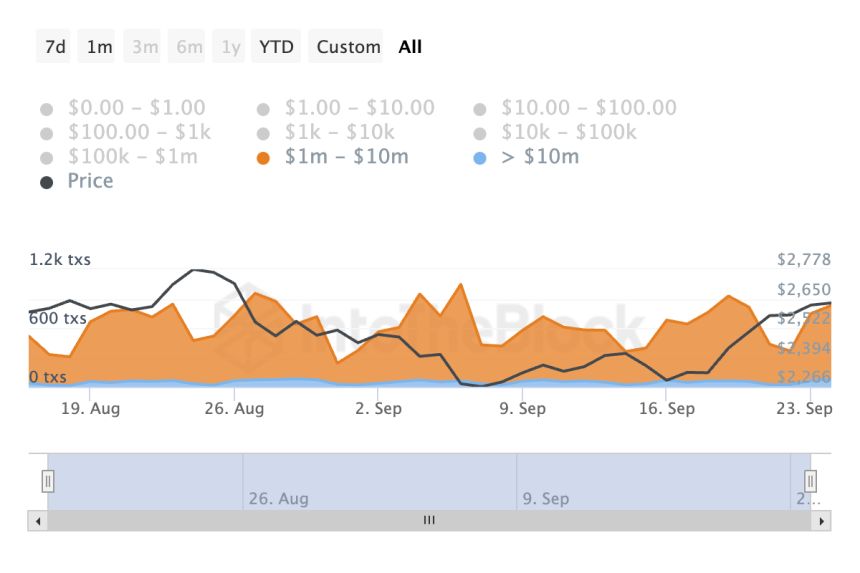Switch chart range to 1m
The height and width of the screenshot is (573, 860).
[x=99, y=47]
